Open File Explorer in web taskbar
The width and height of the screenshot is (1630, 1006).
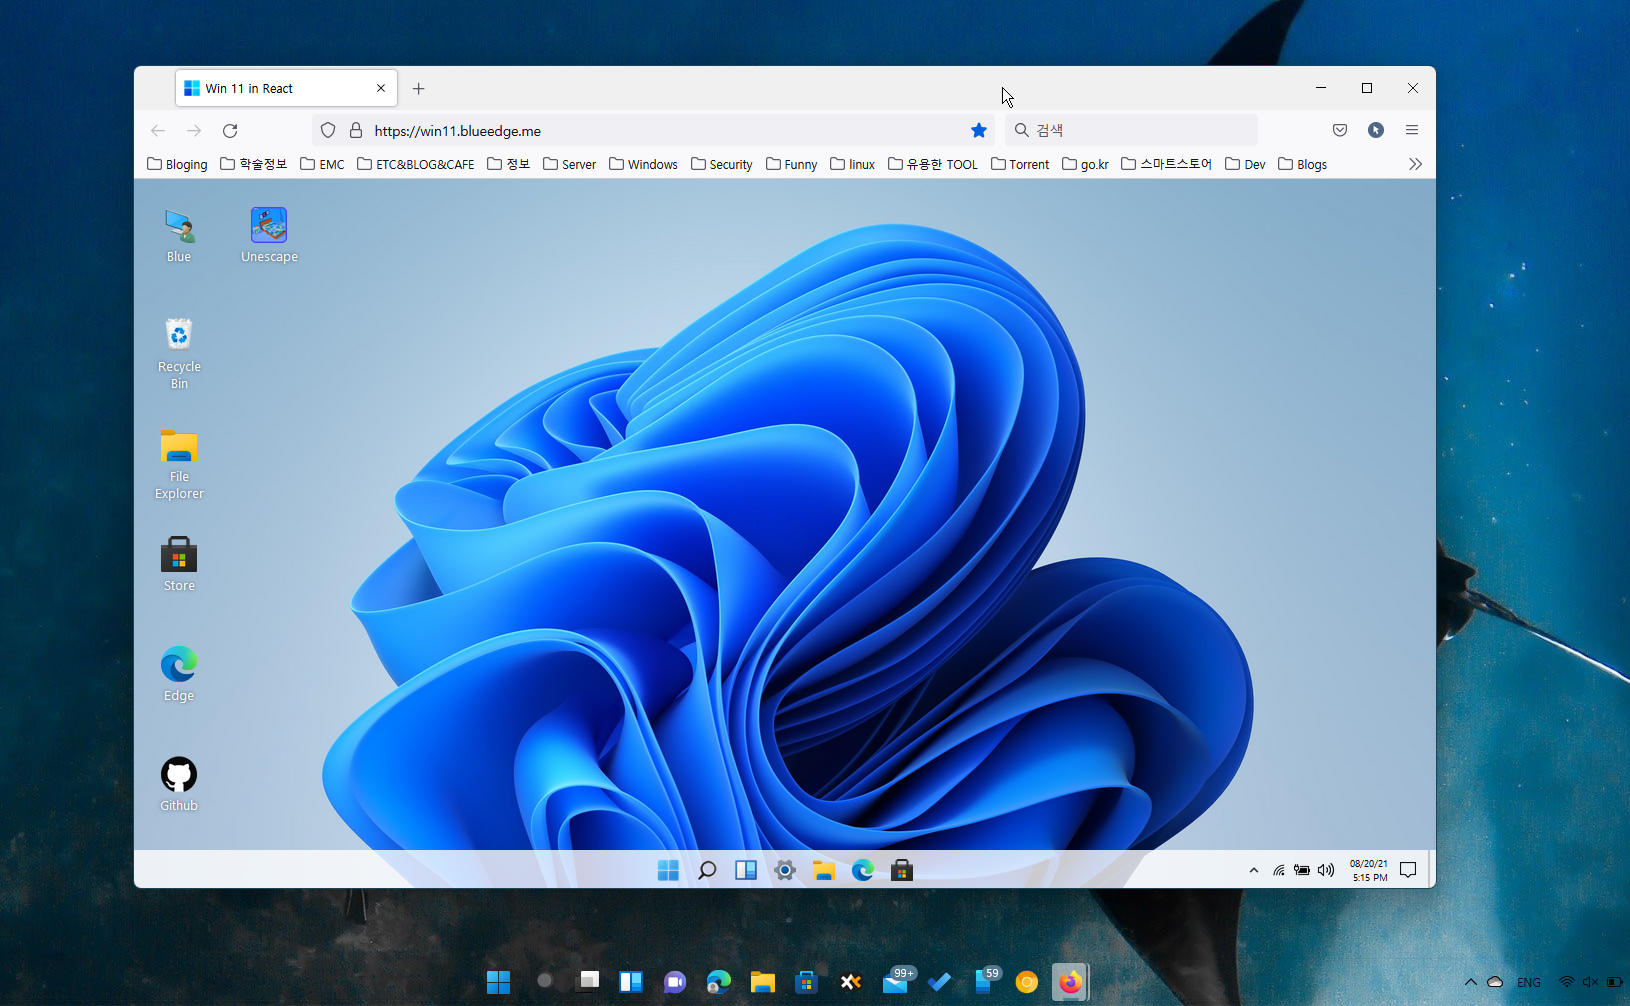click(824, 870)
